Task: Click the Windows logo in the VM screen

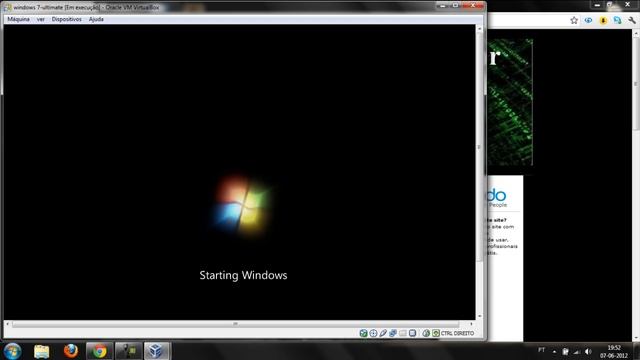Action: (x=243, y=206)
